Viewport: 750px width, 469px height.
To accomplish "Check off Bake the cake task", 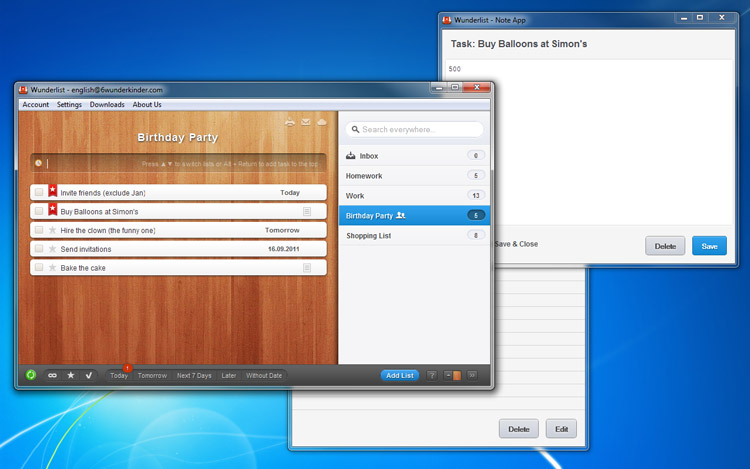I will tap(39, 267).
